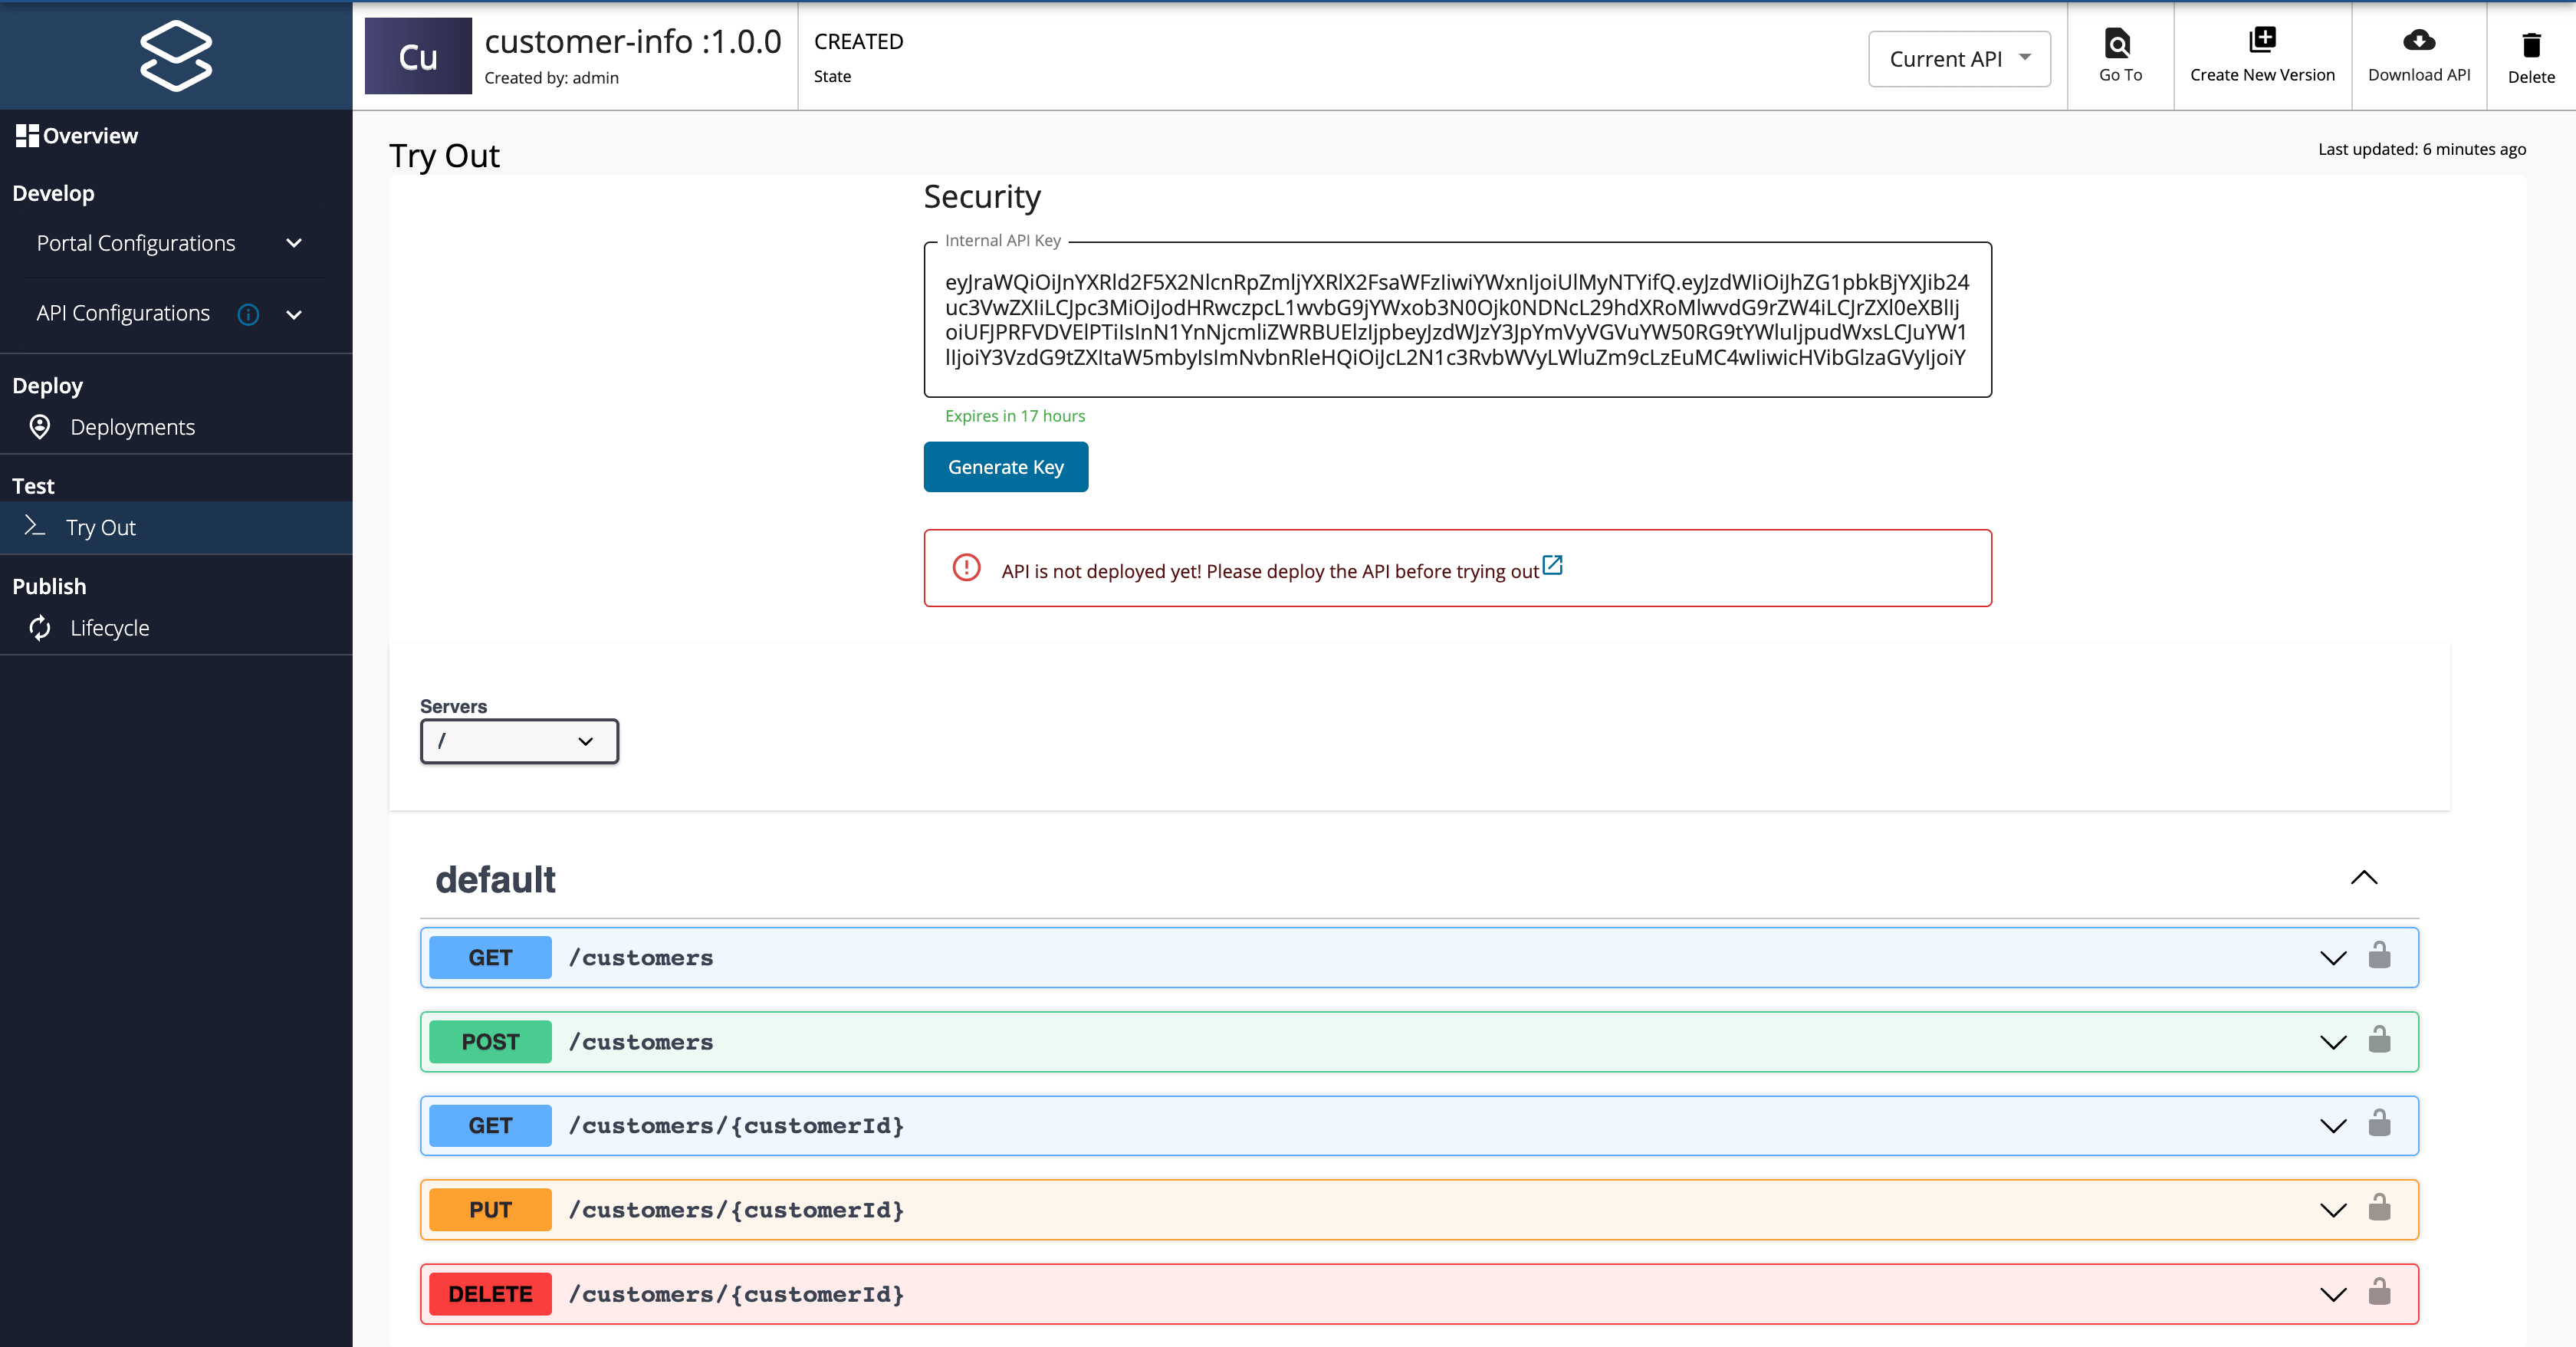Open the Servers dropdown
2576x1347 pixels.
point(519,741)
